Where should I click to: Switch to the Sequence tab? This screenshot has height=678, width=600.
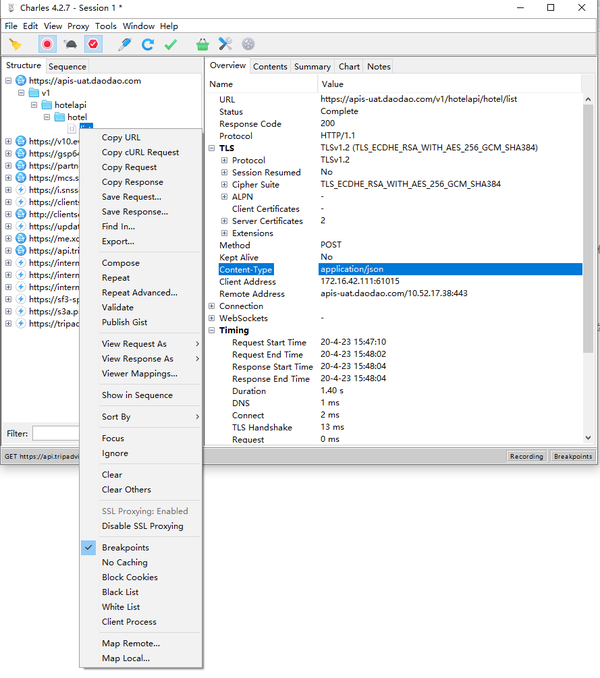(67, 67)
